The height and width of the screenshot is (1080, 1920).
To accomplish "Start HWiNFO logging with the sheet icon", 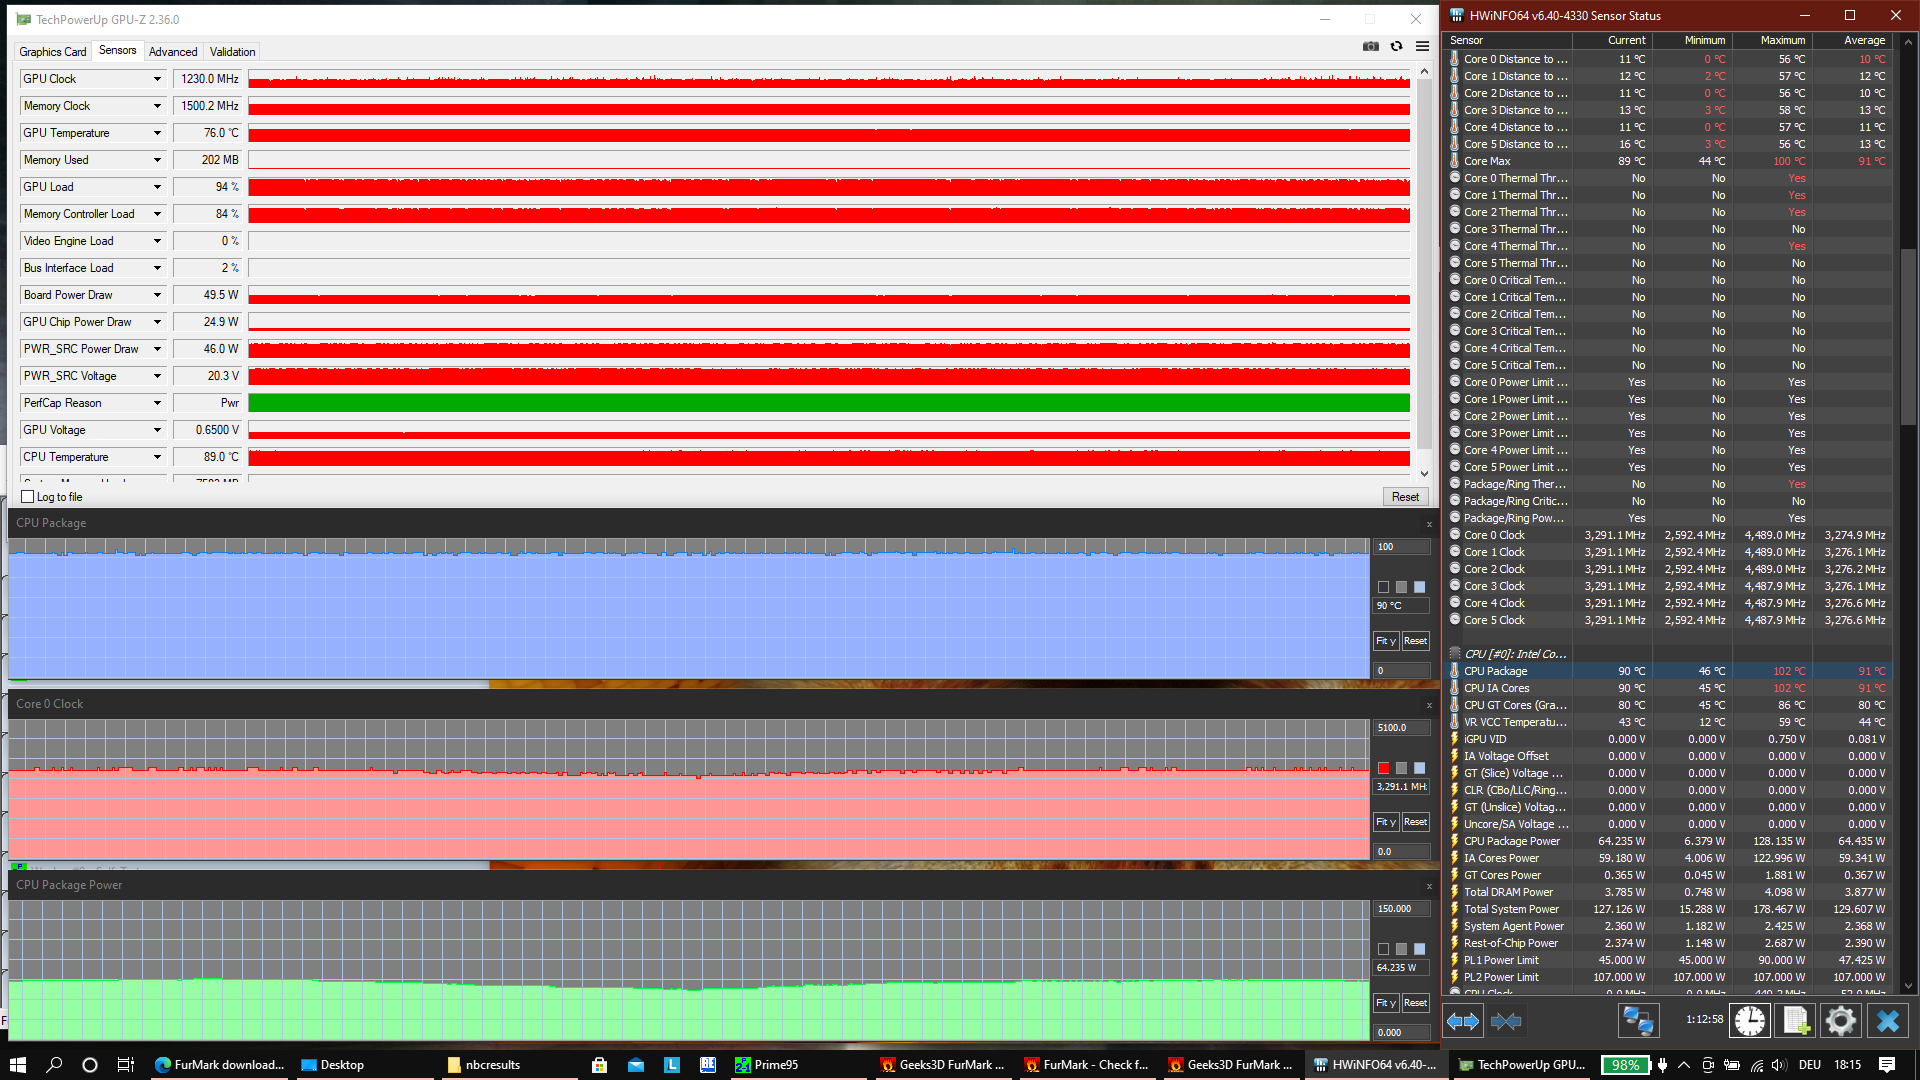I will point(1795,1021).
